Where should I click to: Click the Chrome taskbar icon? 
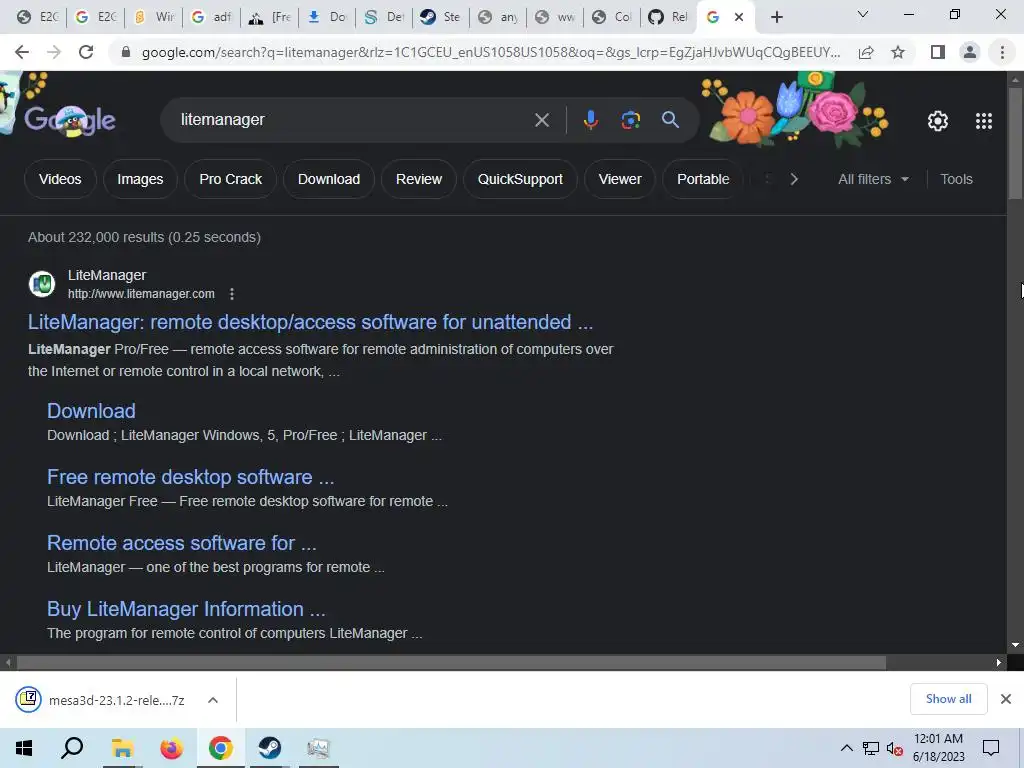point(221,748)
